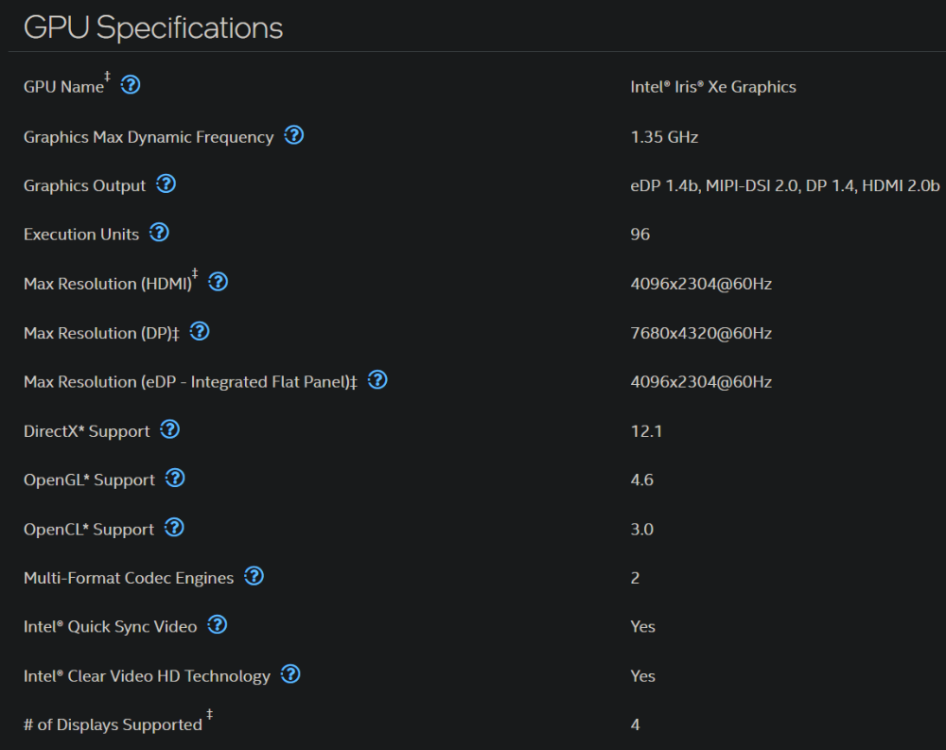Select the Intel Iris Xe Graphics value text

[x=713, y=87]
